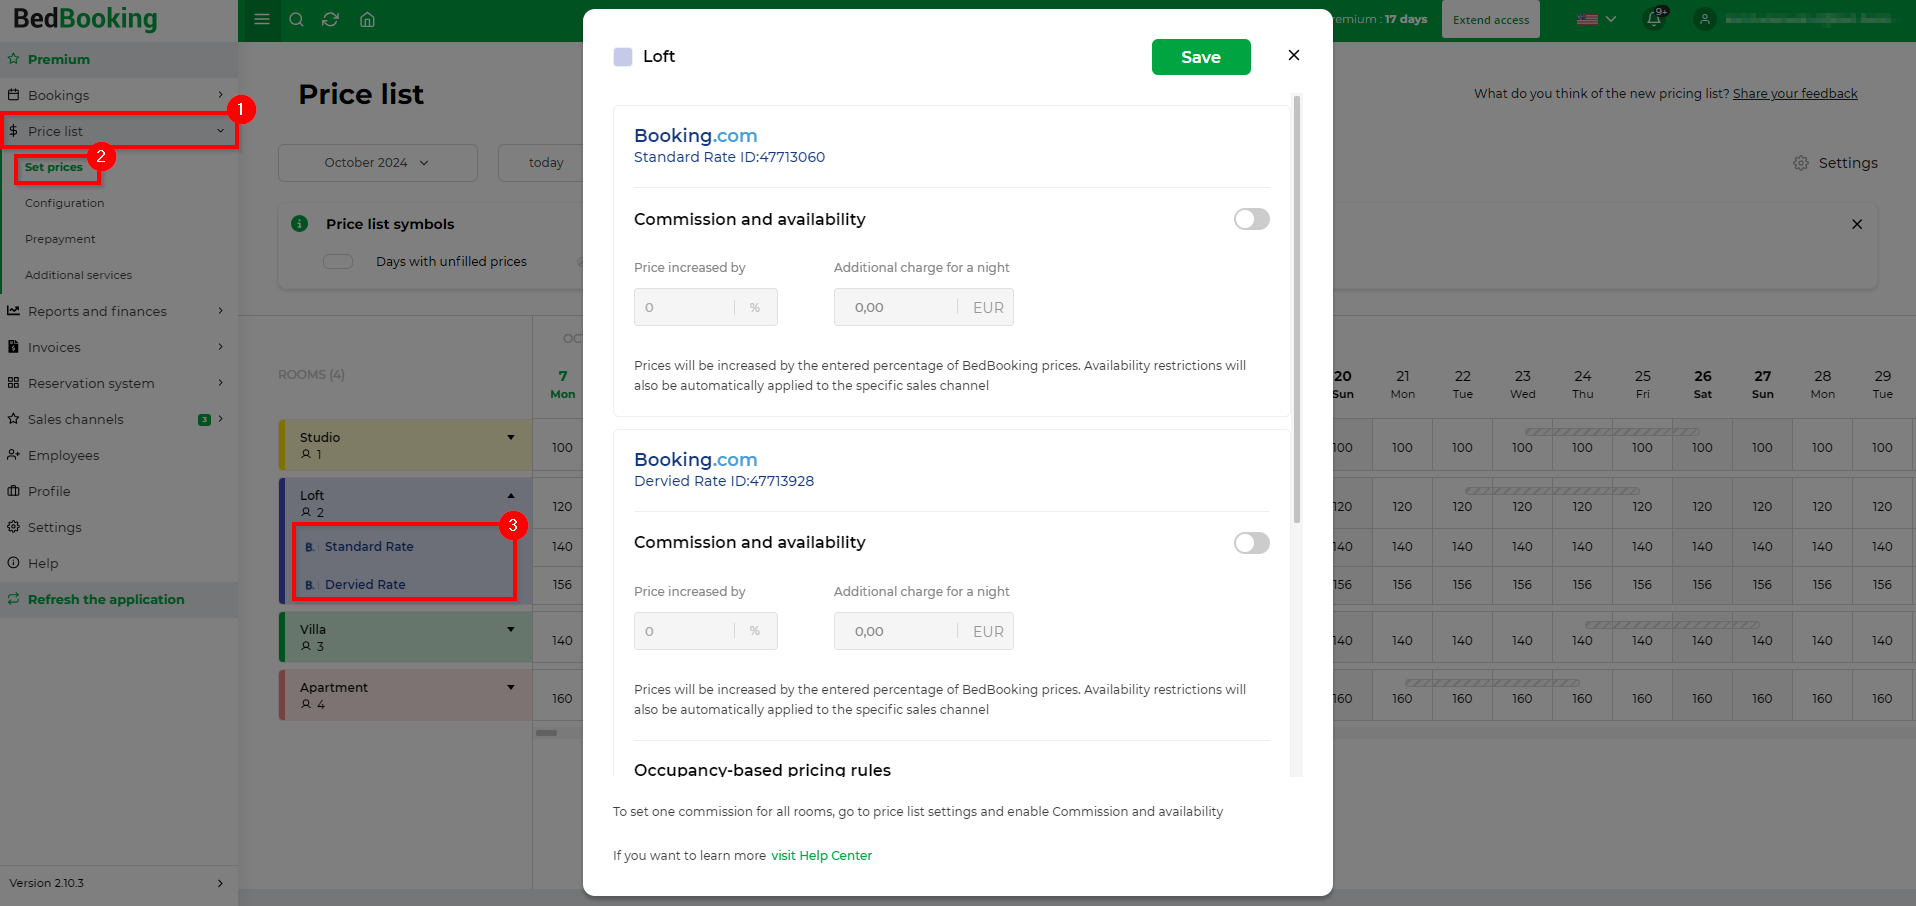Viewport: 1916px width, 906px height.
Task: Collapse the Loft room row
Action: pyautogui.click(x=511, y=495)
